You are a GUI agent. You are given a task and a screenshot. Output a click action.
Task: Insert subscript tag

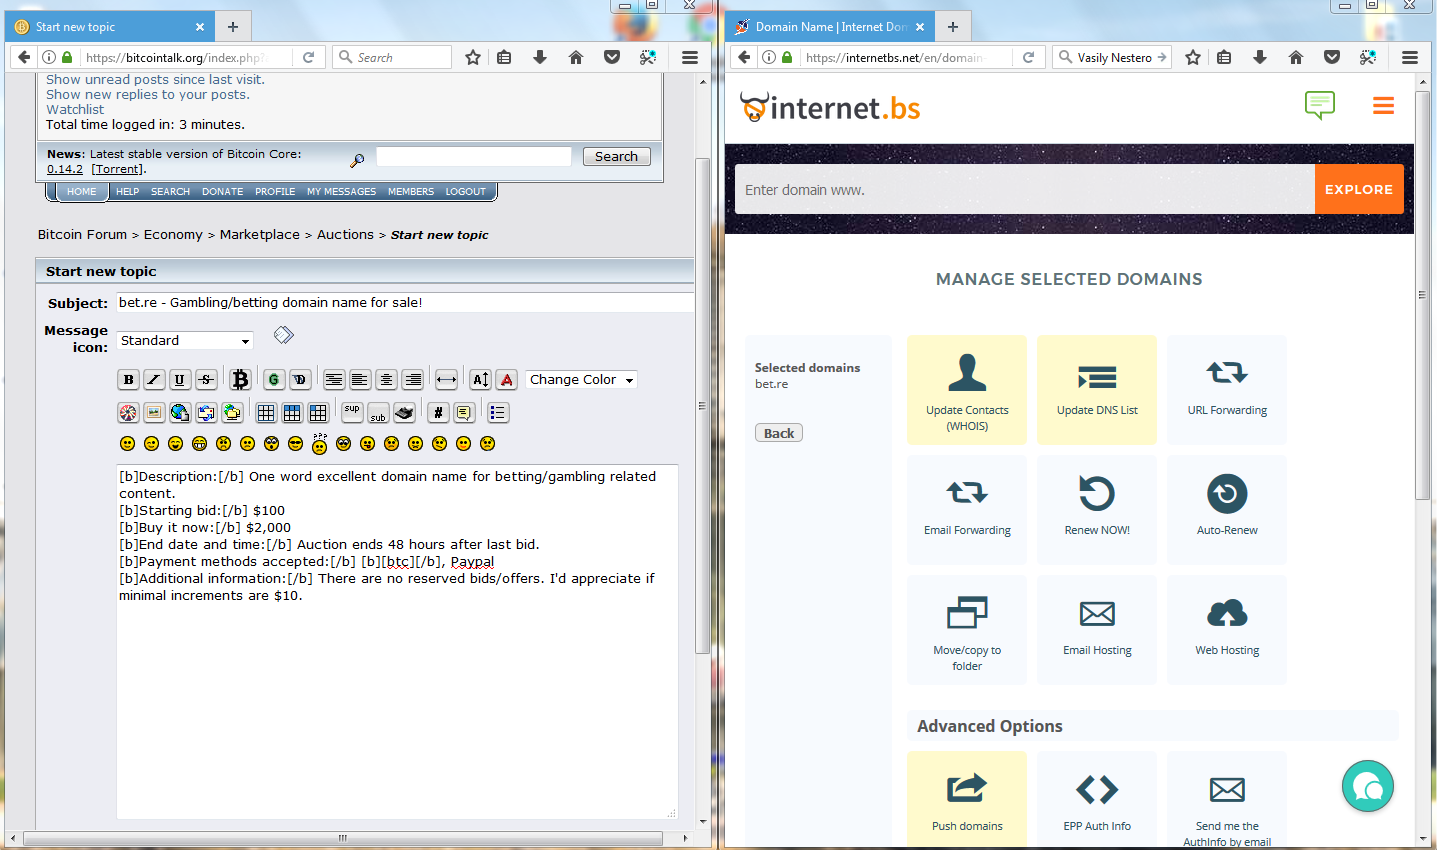pos(378,412)
